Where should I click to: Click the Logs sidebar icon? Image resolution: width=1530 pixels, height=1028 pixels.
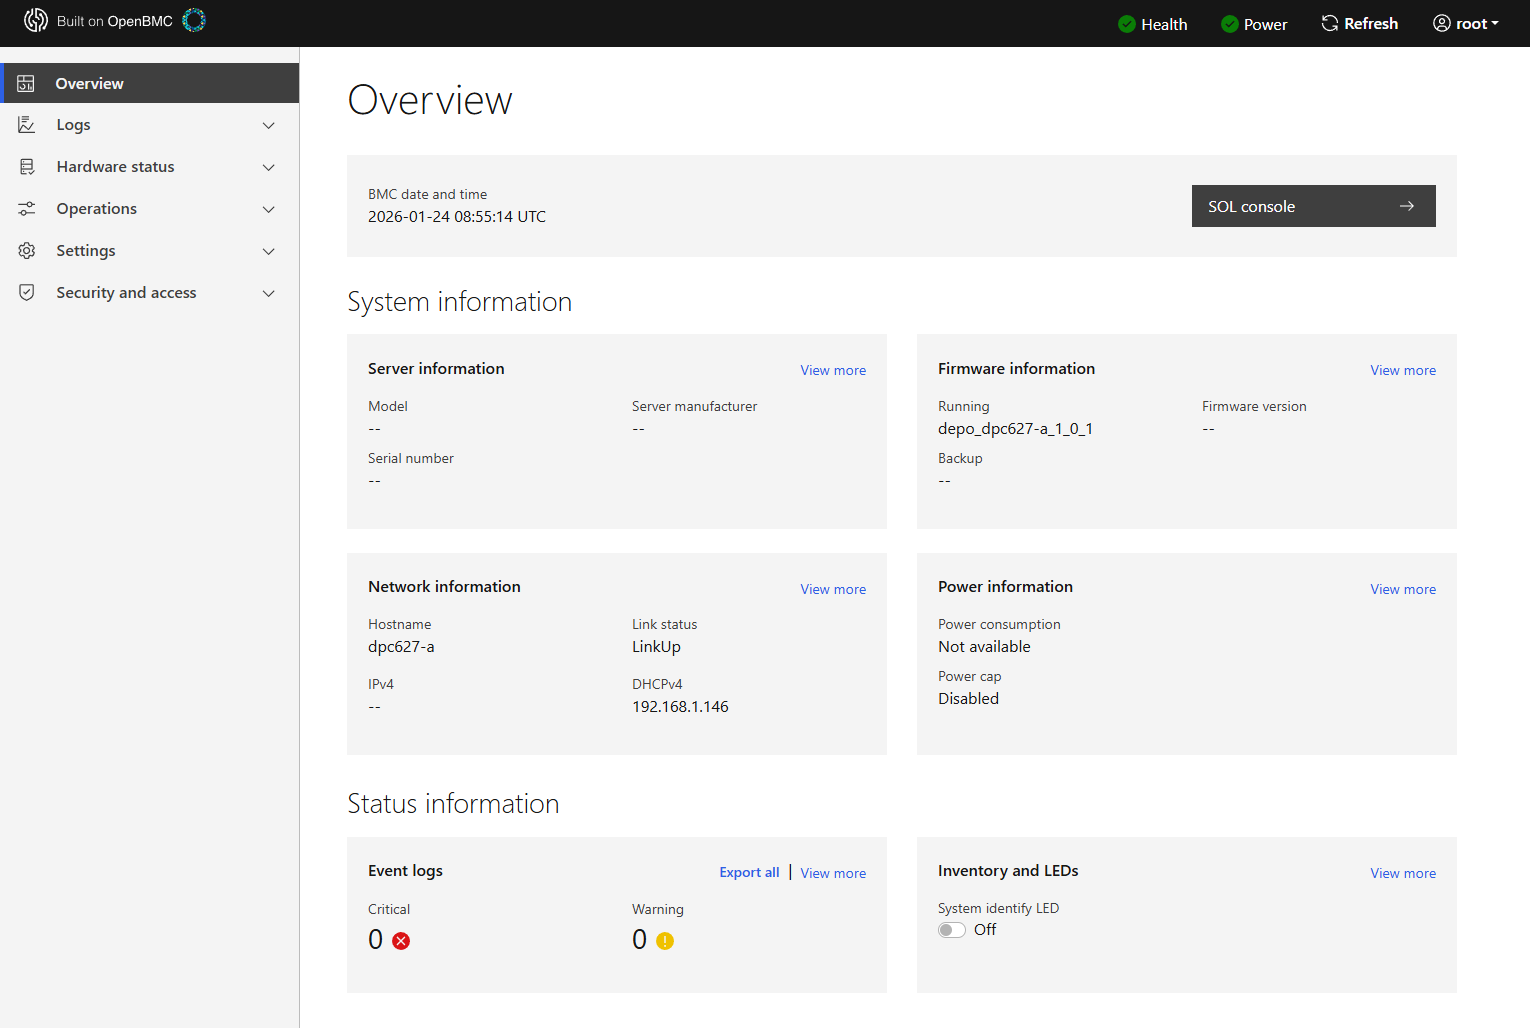tap(27, 124)
